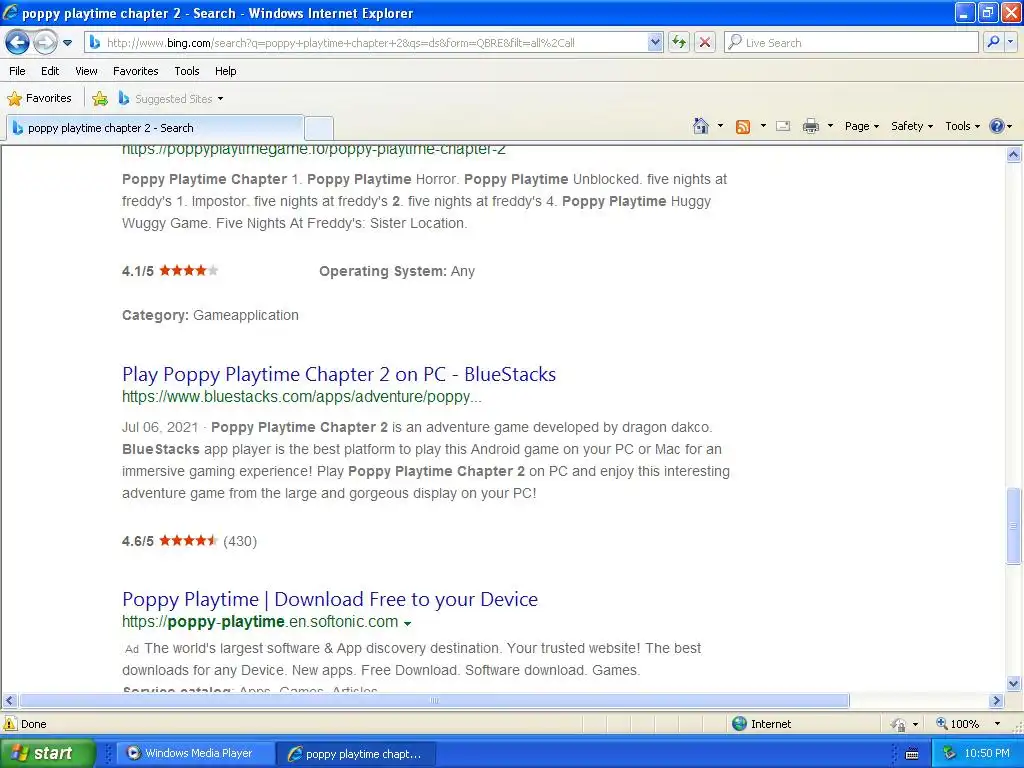Screen dimensions: 1024x768
Task: Click the vertical scrollbar up arrow
Action: [x=1014, y=155]
